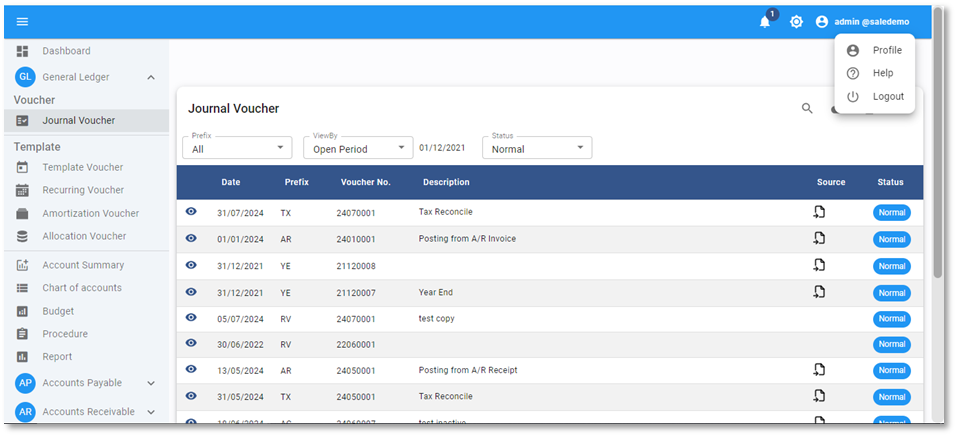Click the source document icon for Tax Reconcile 24070001
The image size is (957, 437).
pos(819,212)
